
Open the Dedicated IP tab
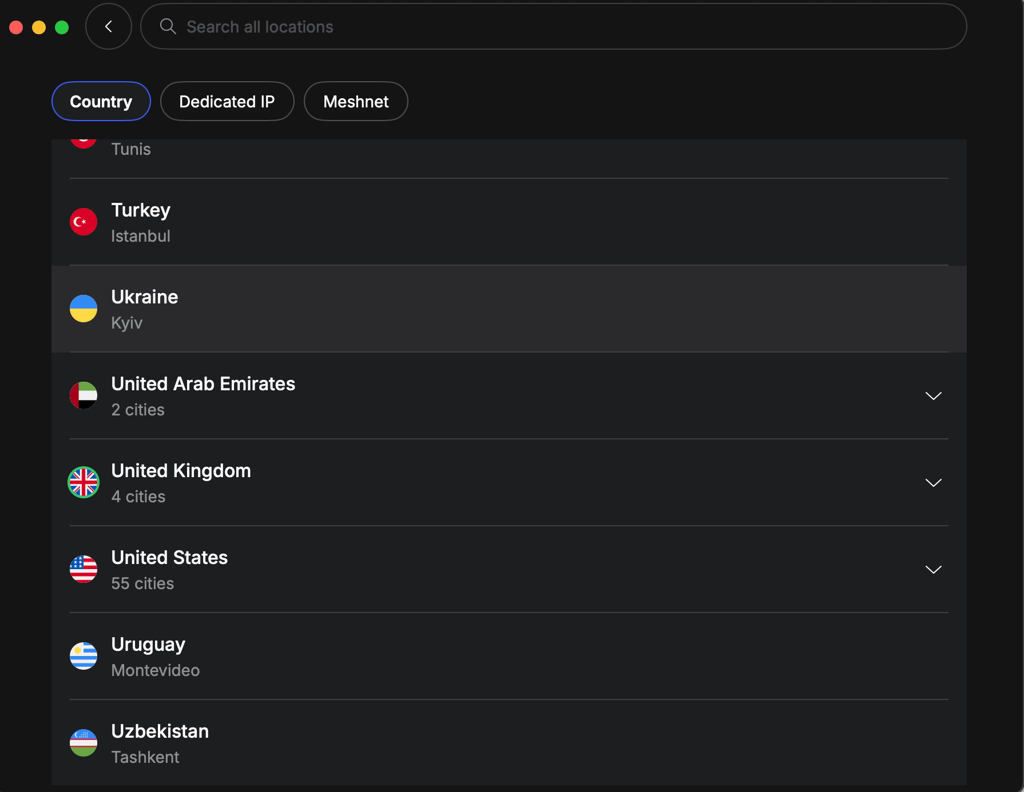click(x=227, y=101)
